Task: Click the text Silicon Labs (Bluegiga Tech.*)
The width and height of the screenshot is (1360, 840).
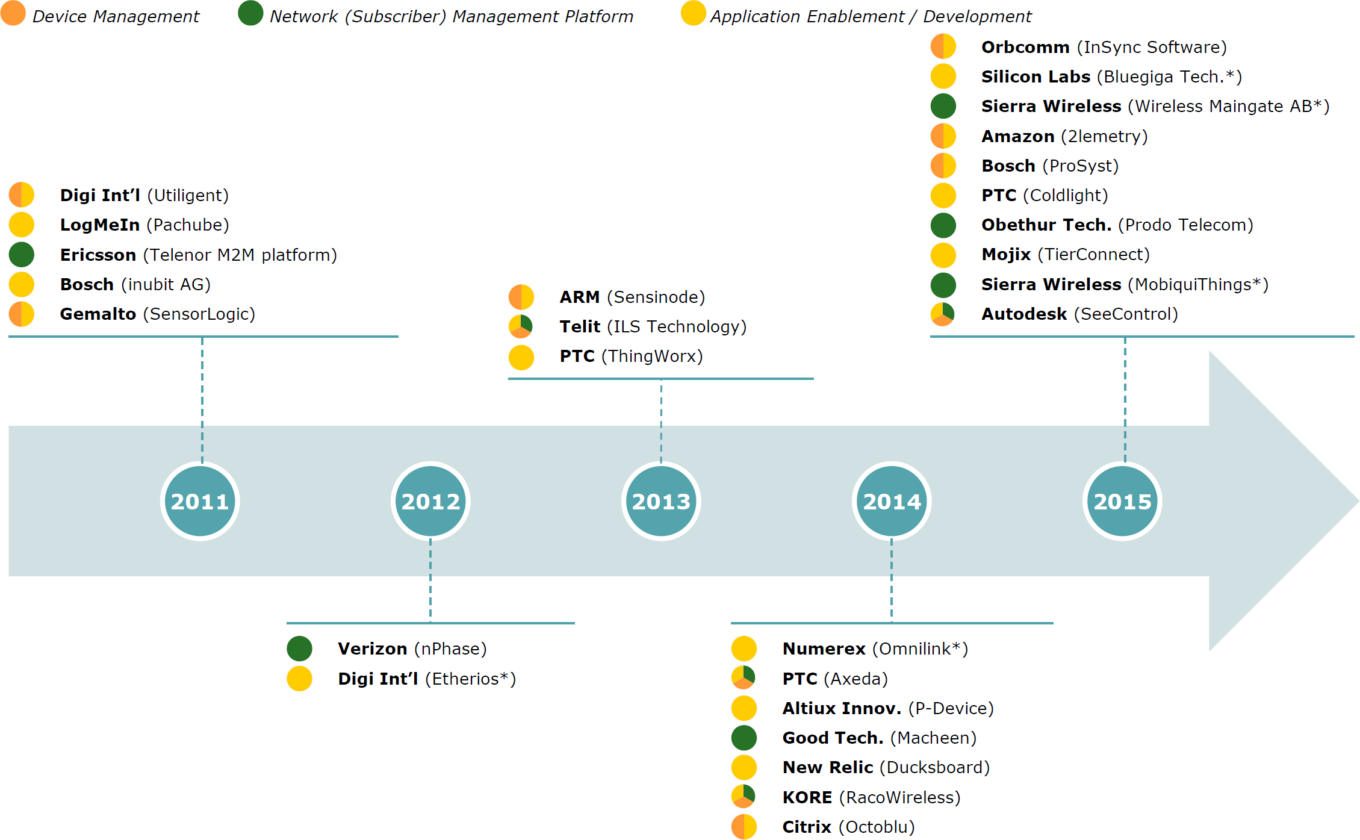Action: (x=1112, y=77)
